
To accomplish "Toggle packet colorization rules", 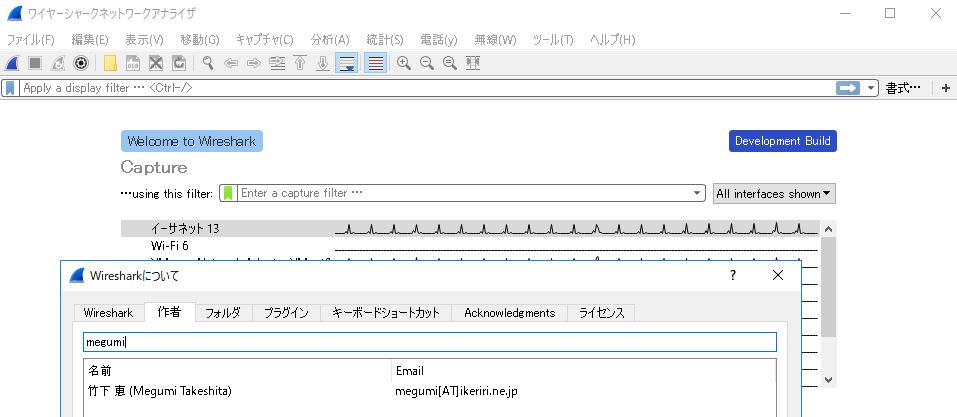I will coord(376,63).
